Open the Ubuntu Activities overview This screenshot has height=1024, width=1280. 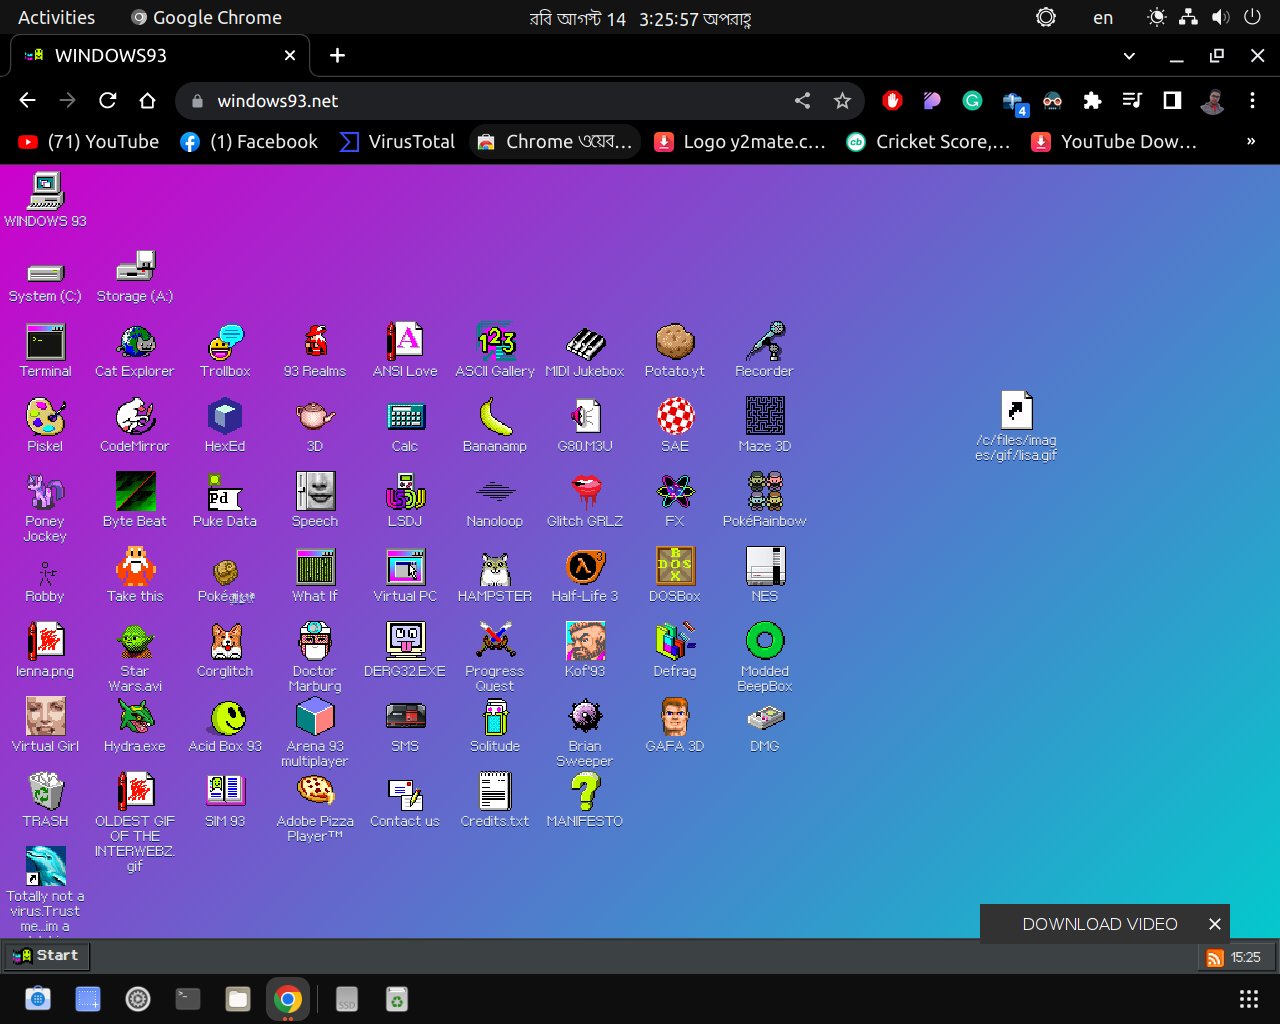[x=56, y=18]
